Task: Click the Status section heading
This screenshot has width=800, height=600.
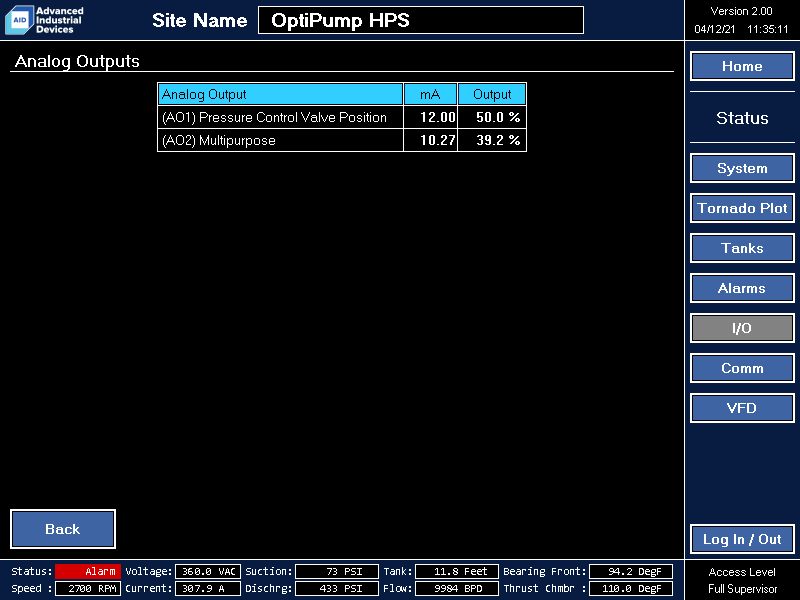Action: [742, 118]
